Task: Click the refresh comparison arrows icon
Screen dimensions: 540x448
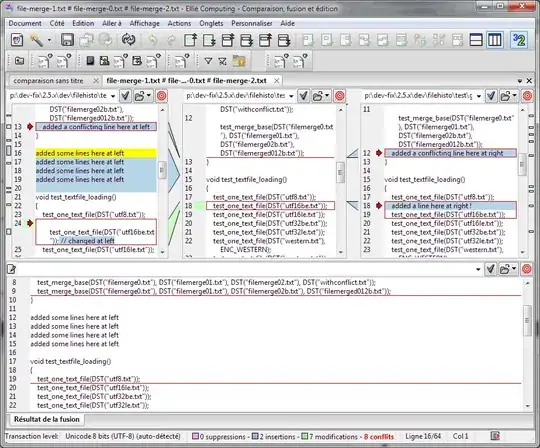Action: click(x=128, y=40)
